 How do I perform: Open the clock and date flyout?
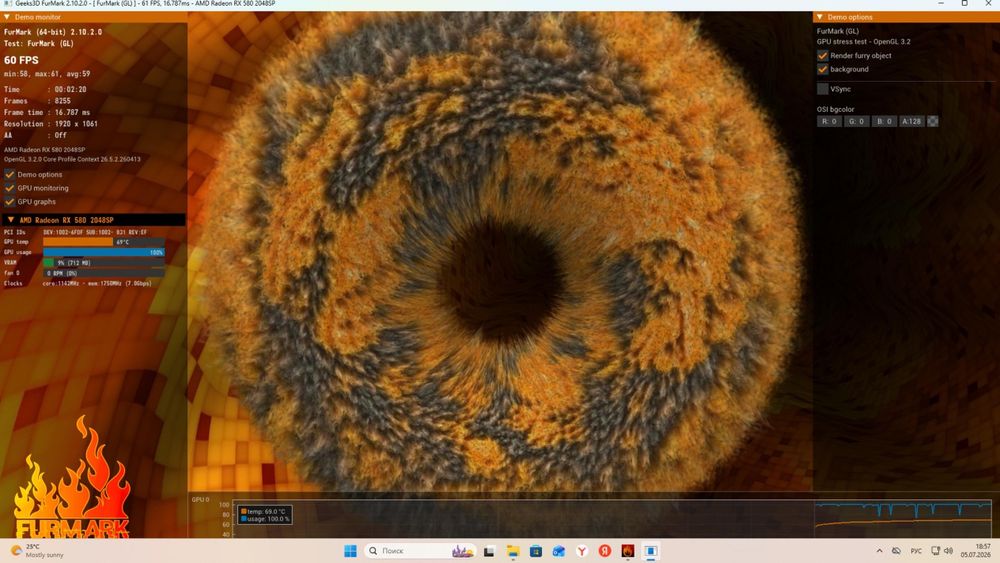pyautogui.click(x=976, y=551)
